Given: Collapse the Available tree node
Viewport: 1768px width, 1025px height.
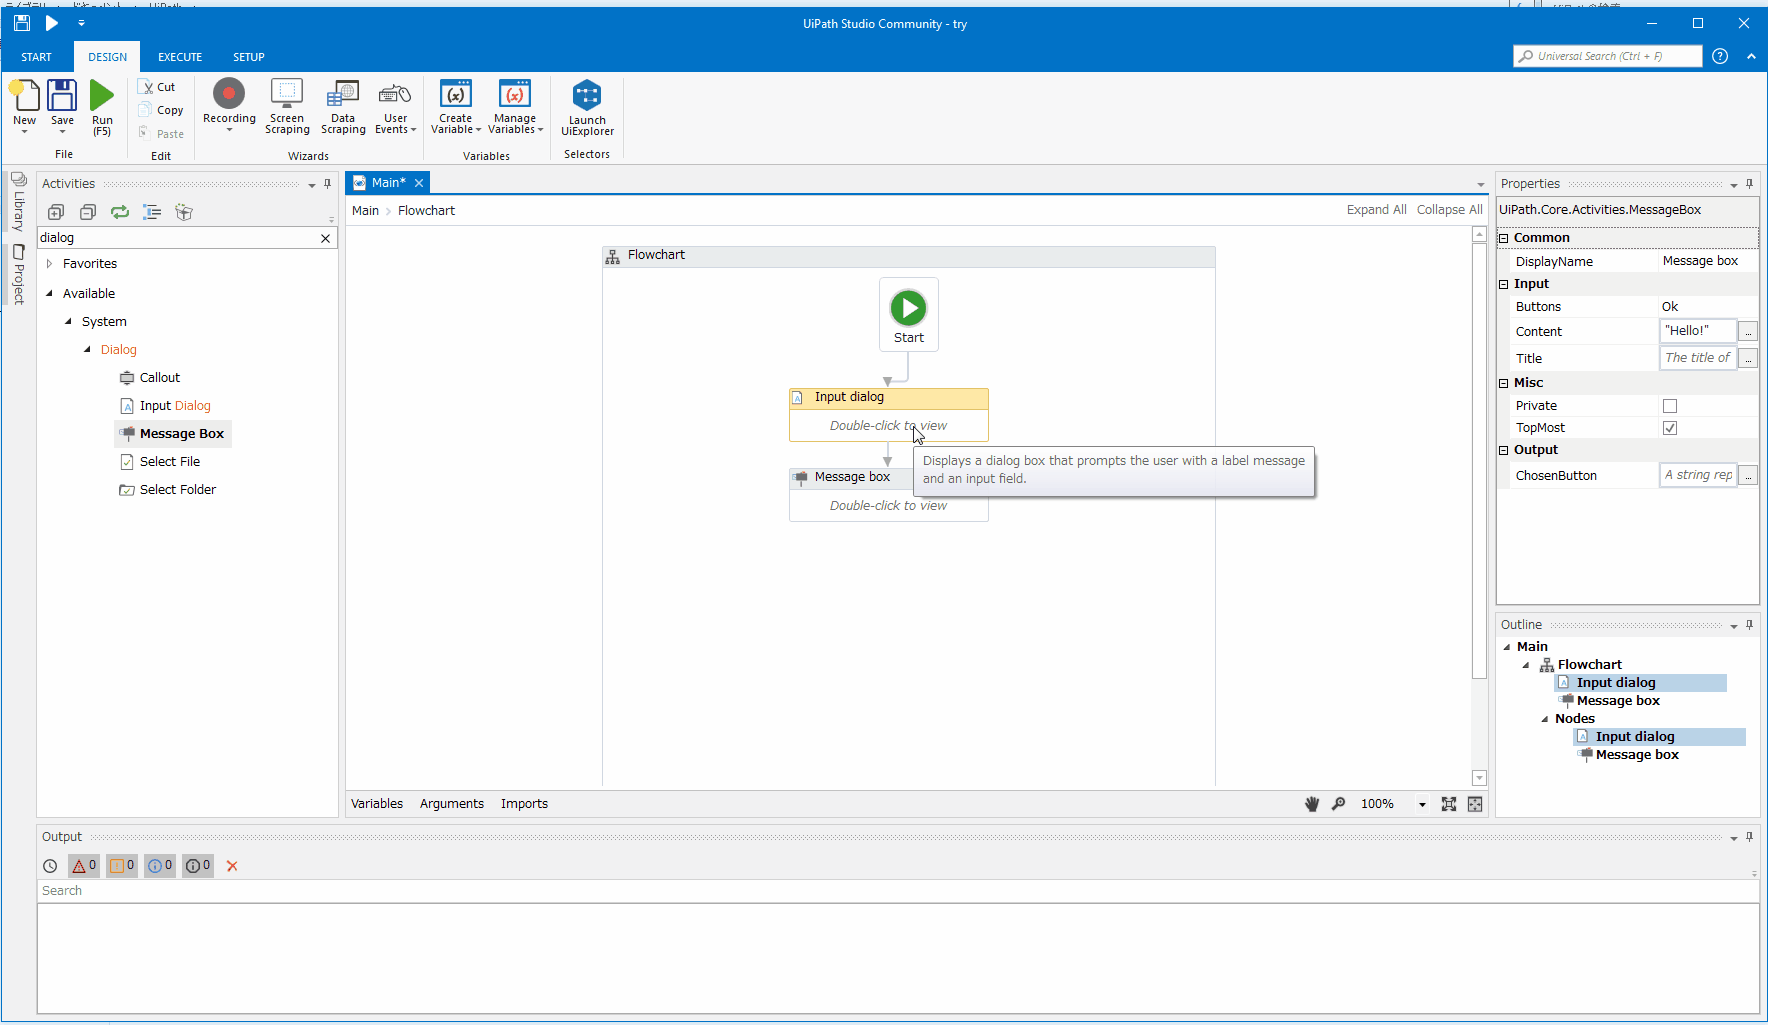Looking at the screenshot, I should pyautogui.click(x=49, y=294).
